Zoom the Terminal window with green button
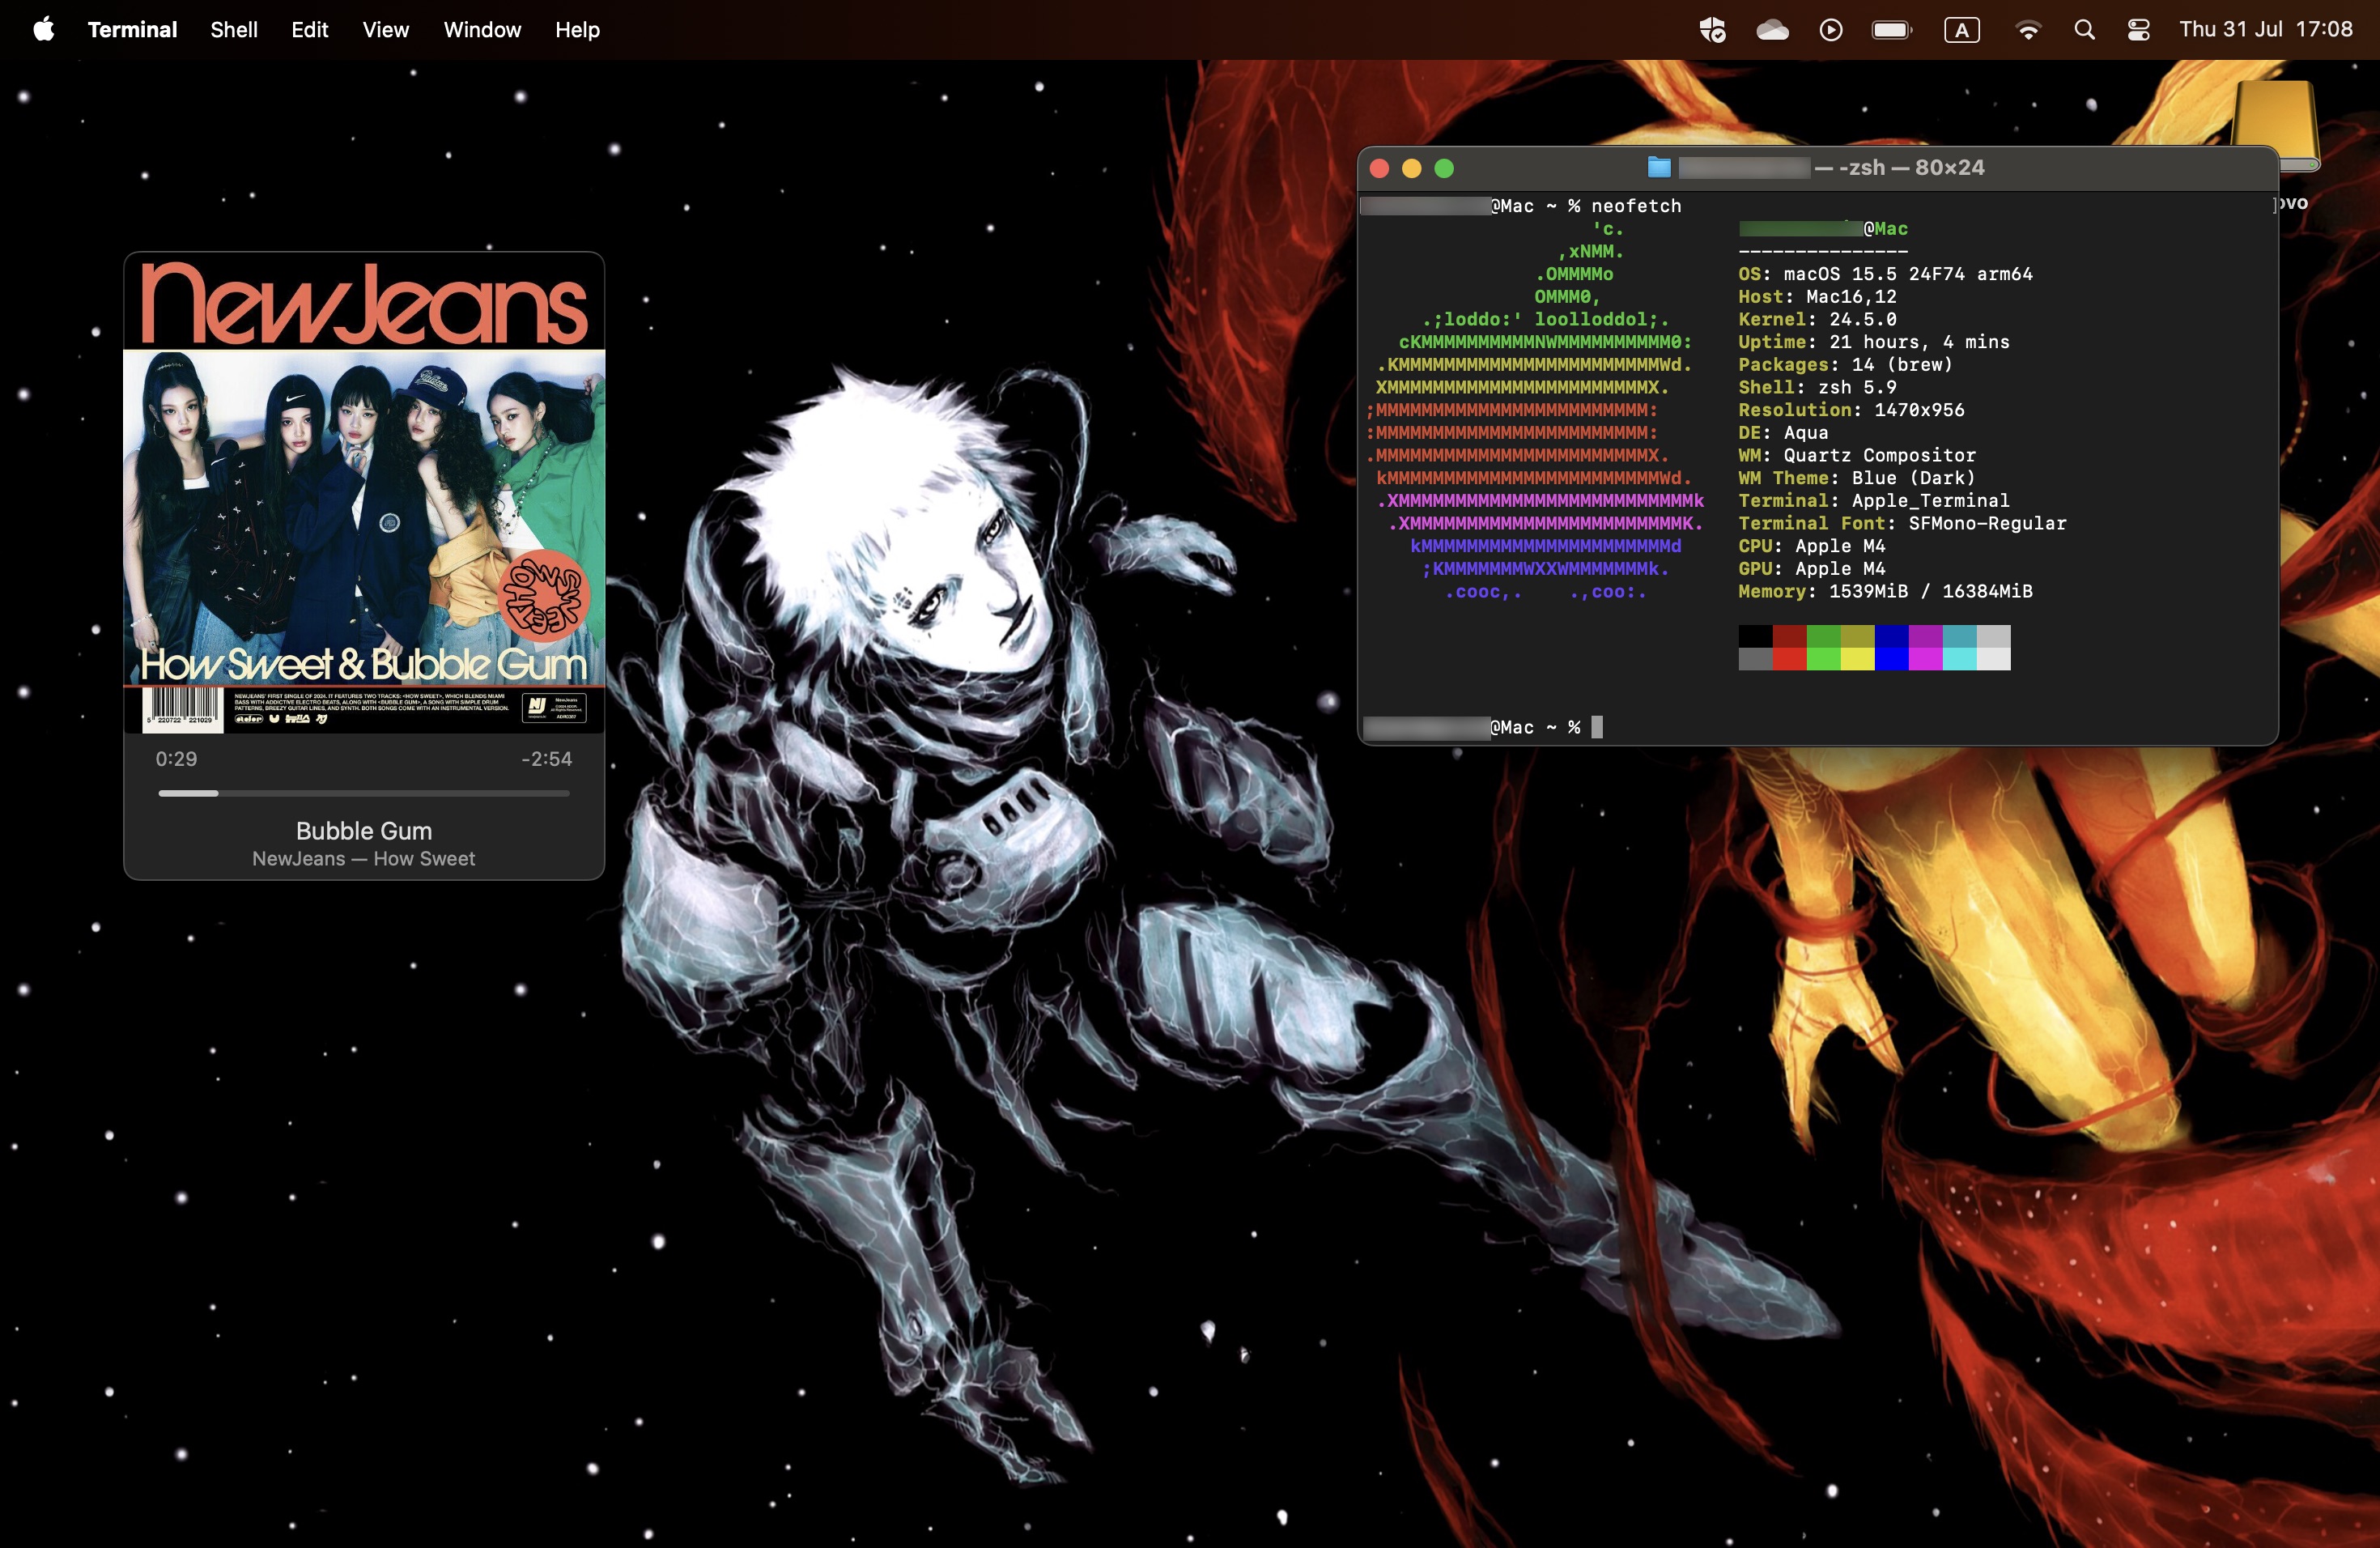The image size is (2380, 1548). tap(1444, 168)
